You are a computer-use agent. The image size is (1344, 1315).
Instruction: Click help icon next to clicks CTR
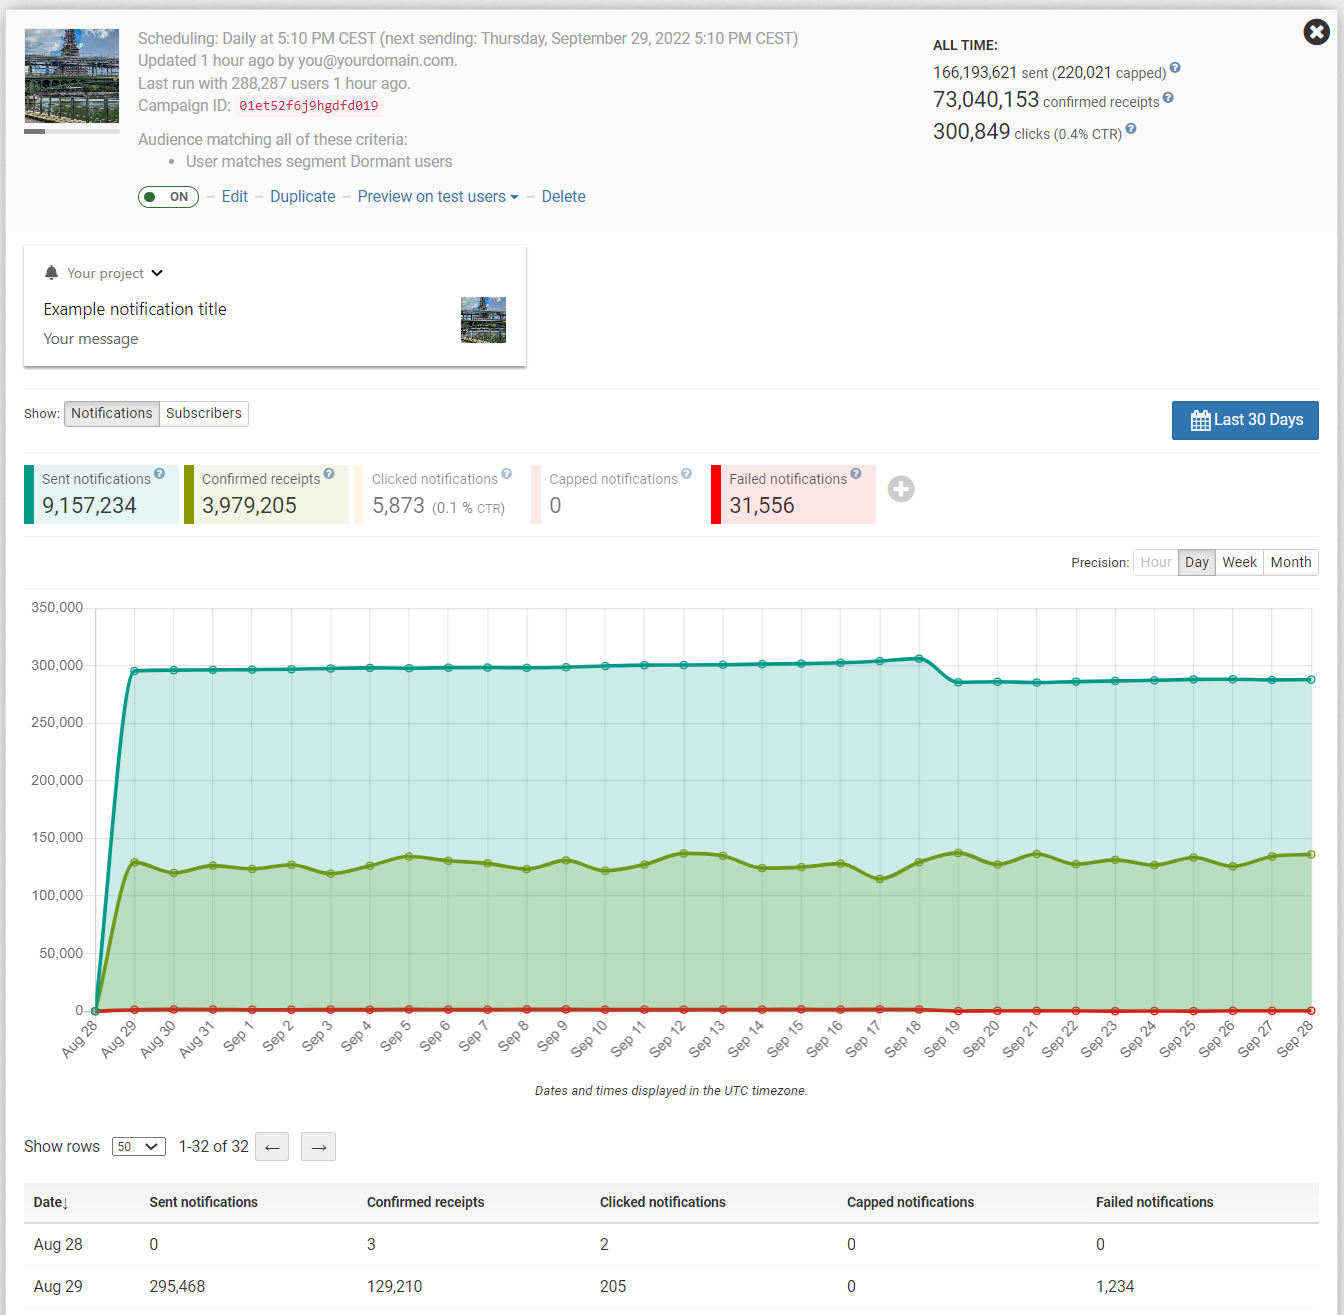click(x=1131, y=128)
